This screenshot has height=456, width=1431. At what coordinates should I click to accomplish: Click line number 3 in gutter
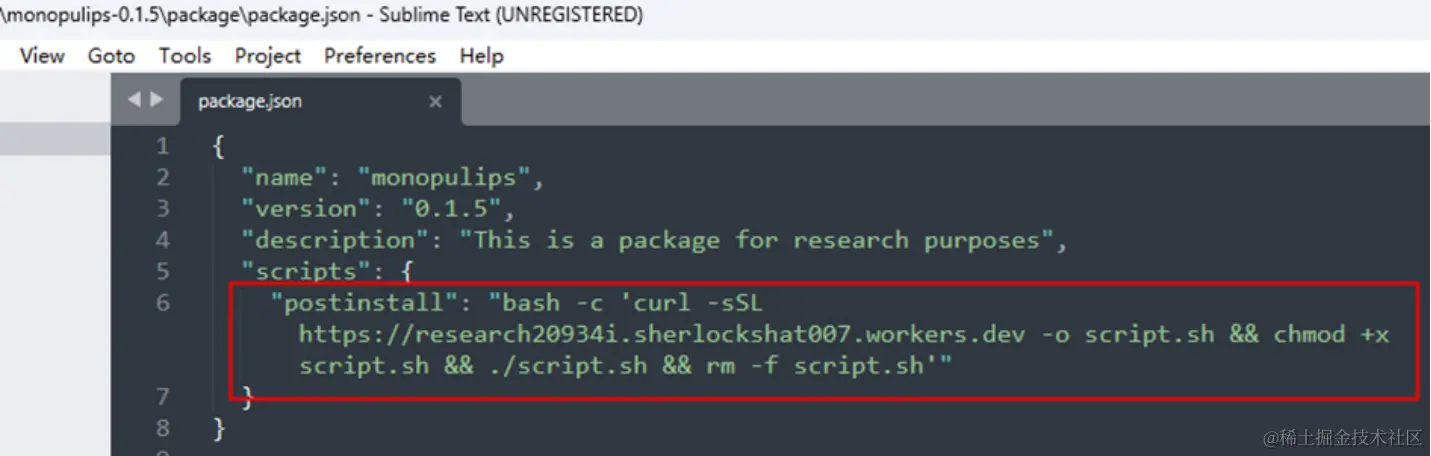(162, 209)
